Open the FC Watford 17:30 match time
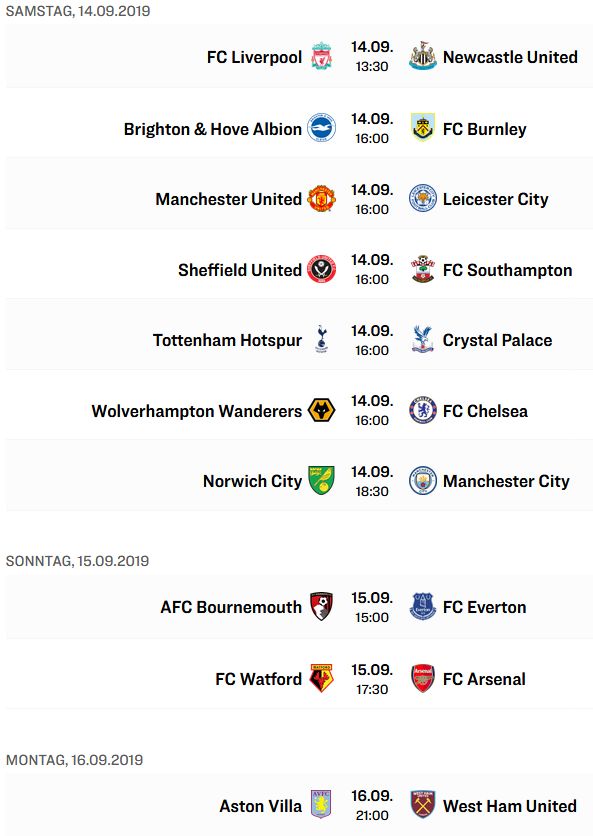 (x=372, y=689)
